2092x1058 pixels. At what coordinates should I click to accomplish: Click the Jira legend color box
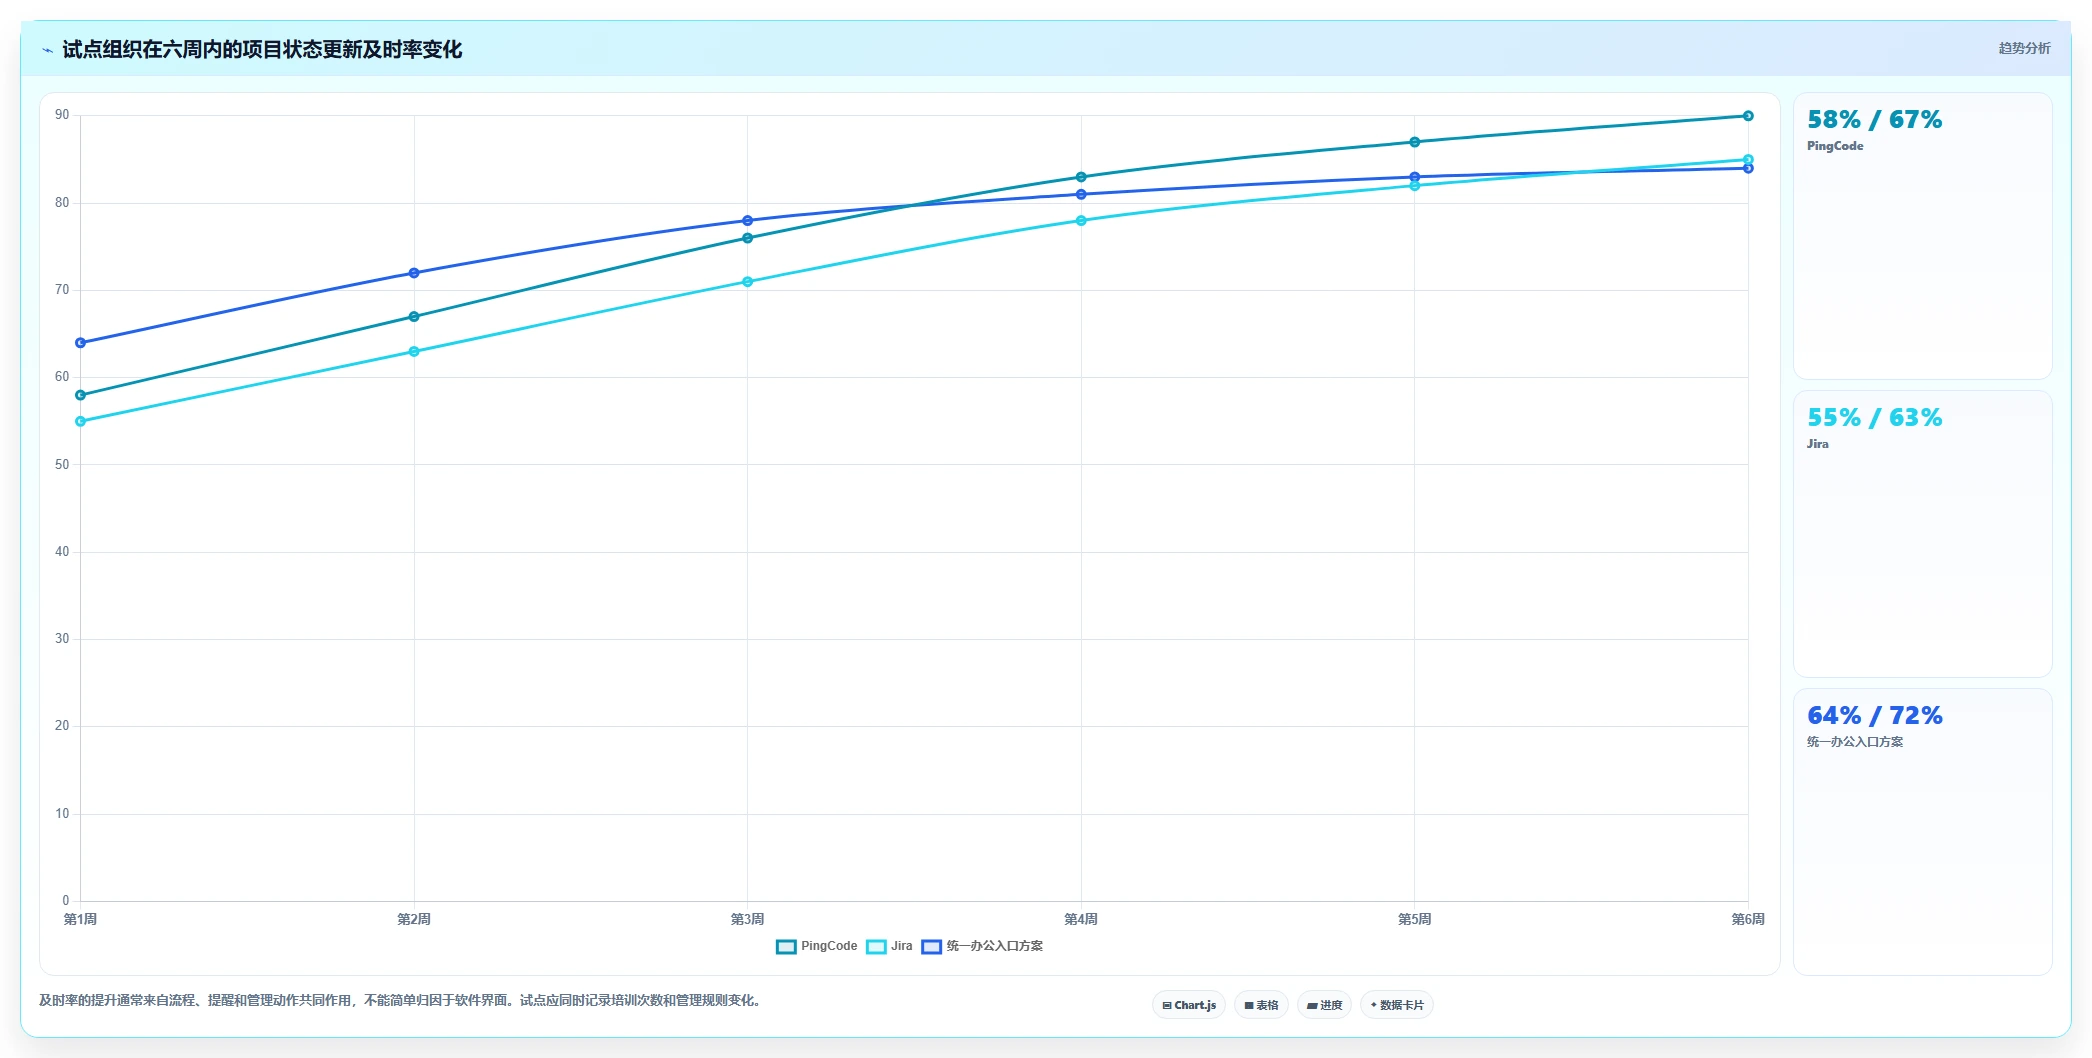[x=876, y=947]
